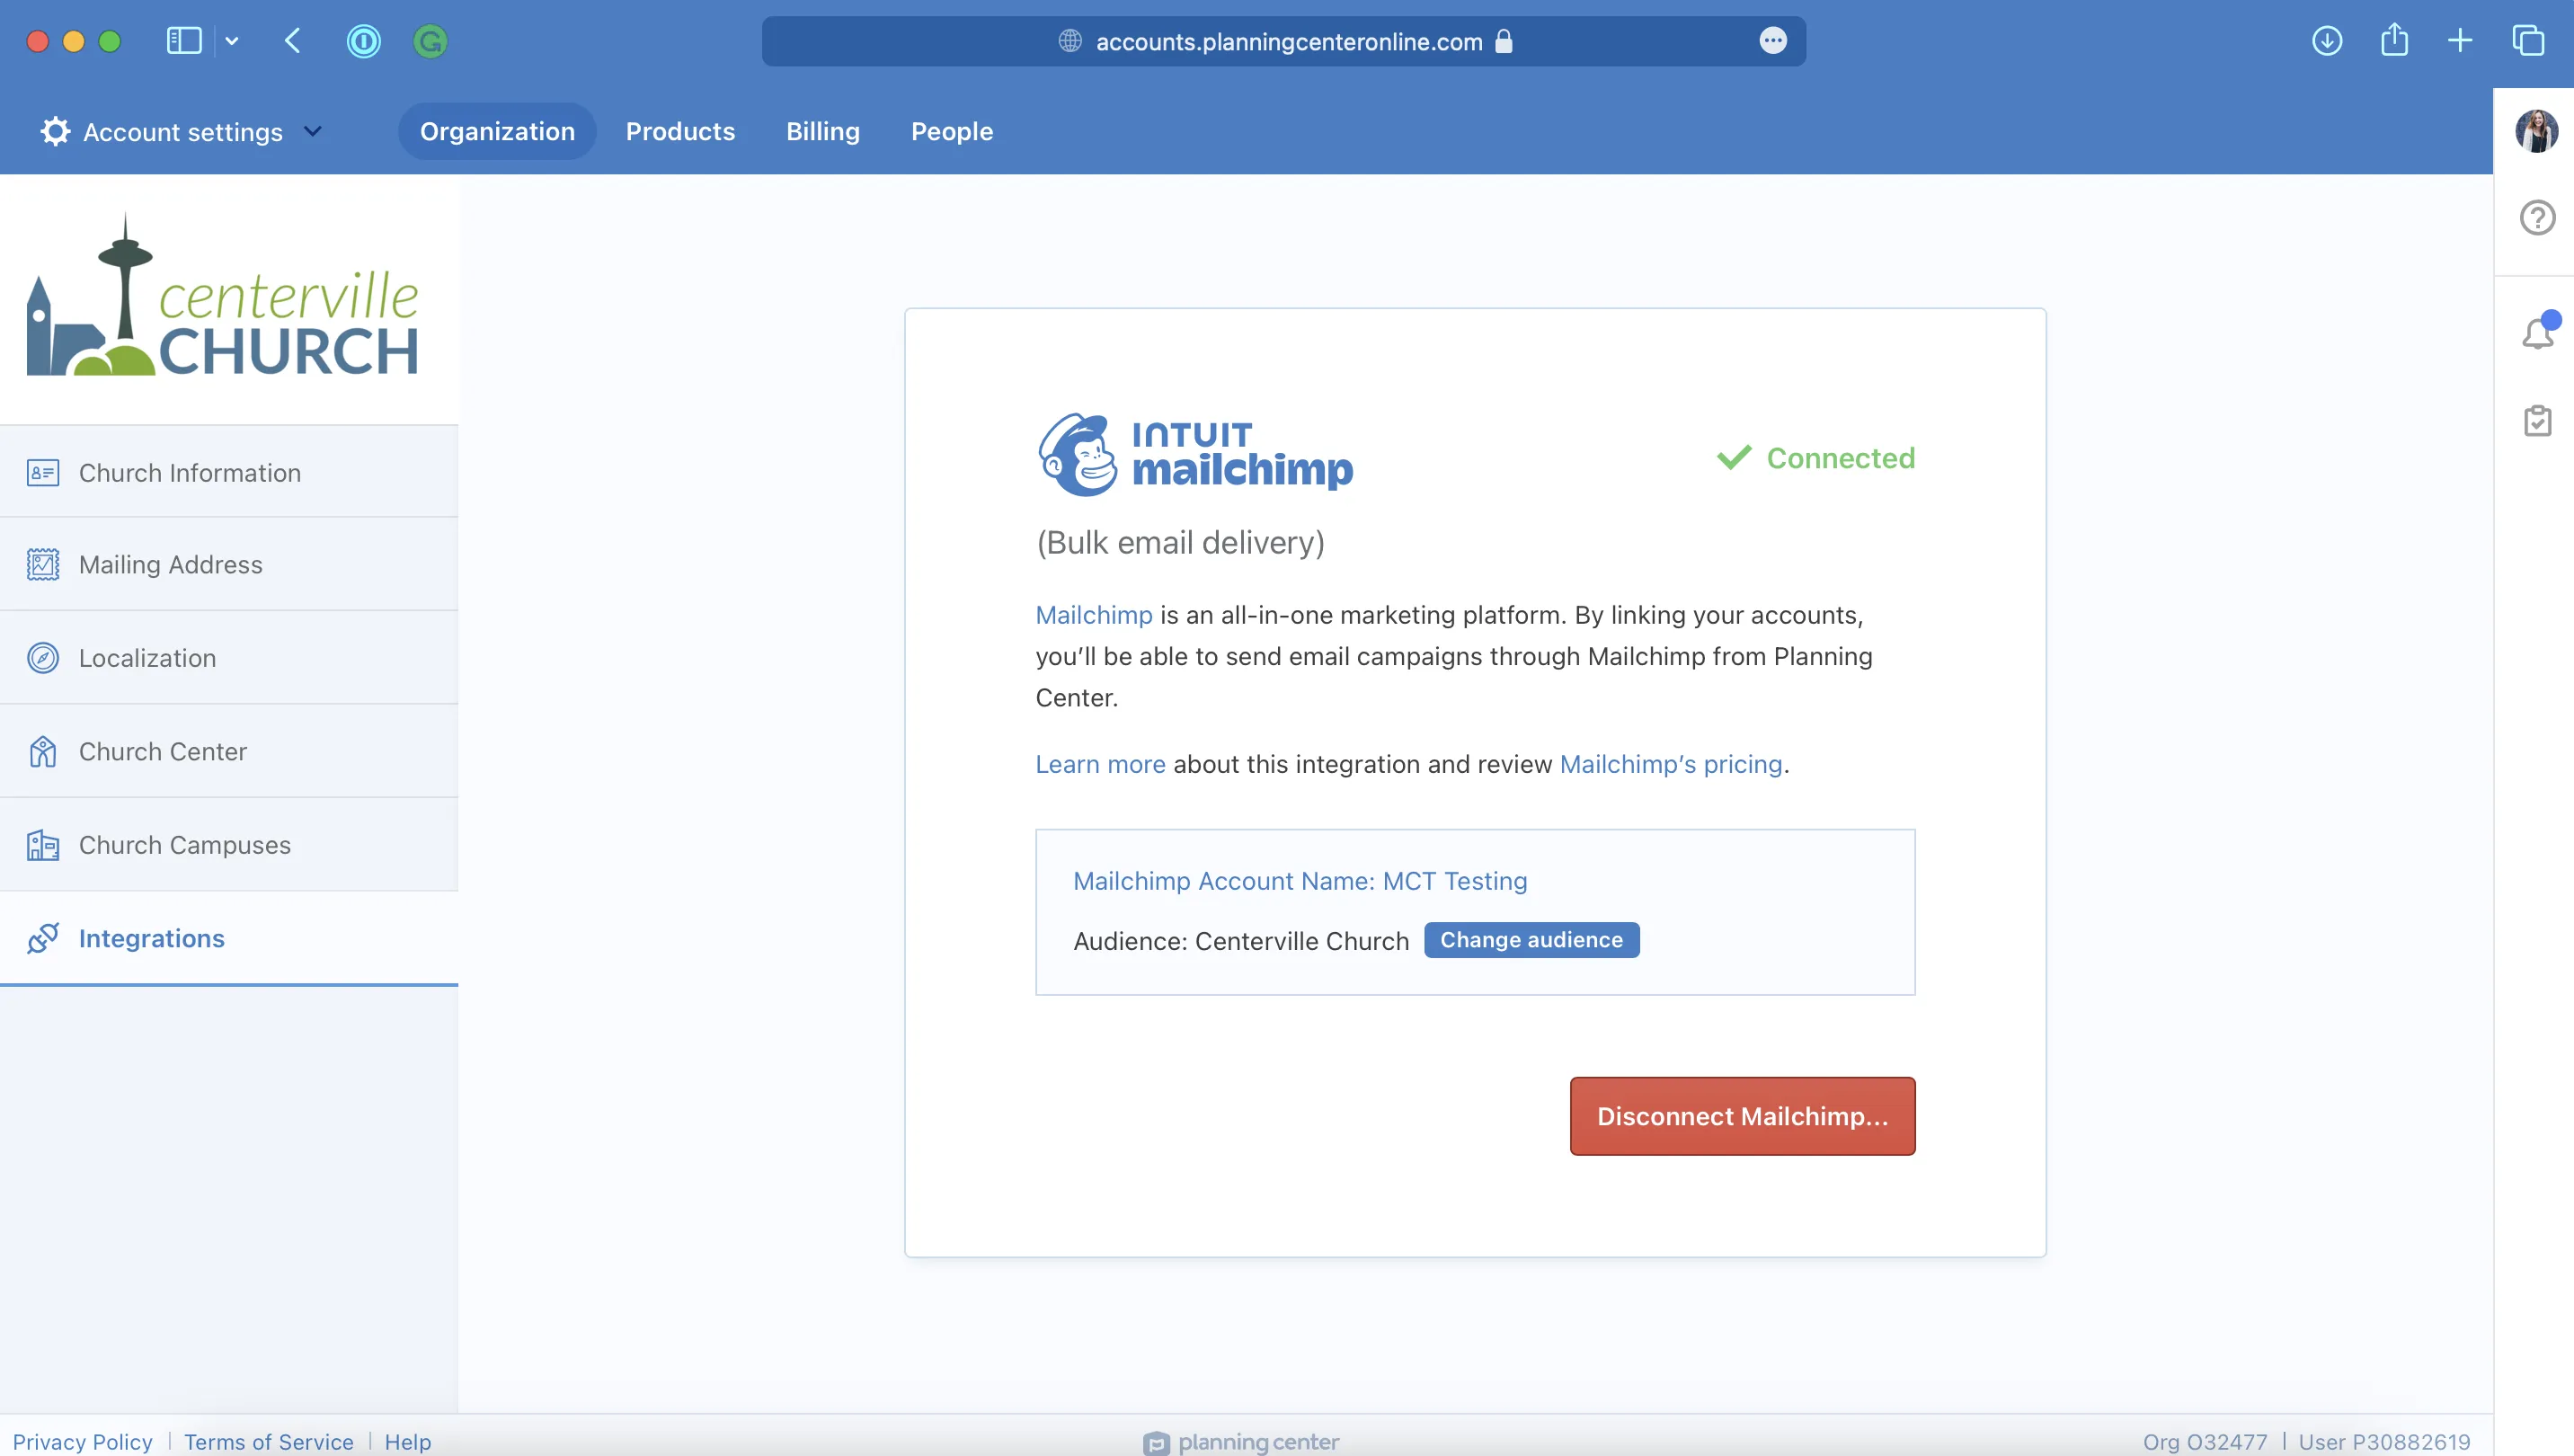
Task: Open the sidebar tab chevron dropdown
Action: pos(233,41)
